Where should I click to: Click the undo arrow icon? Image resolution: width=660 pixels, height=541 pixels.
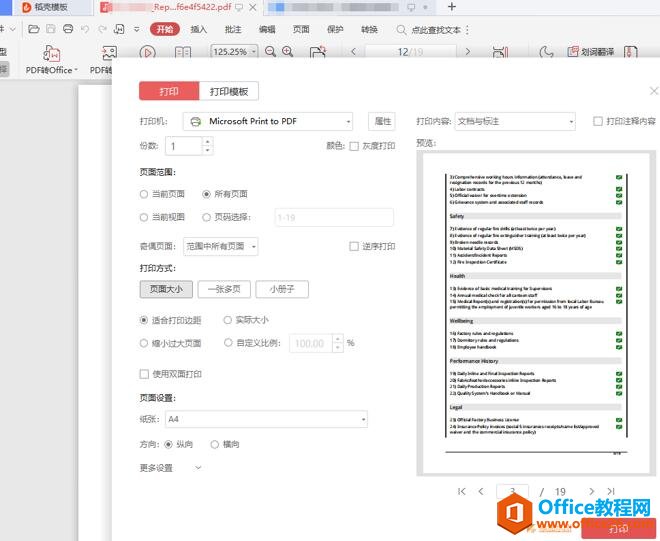[85, 29]
